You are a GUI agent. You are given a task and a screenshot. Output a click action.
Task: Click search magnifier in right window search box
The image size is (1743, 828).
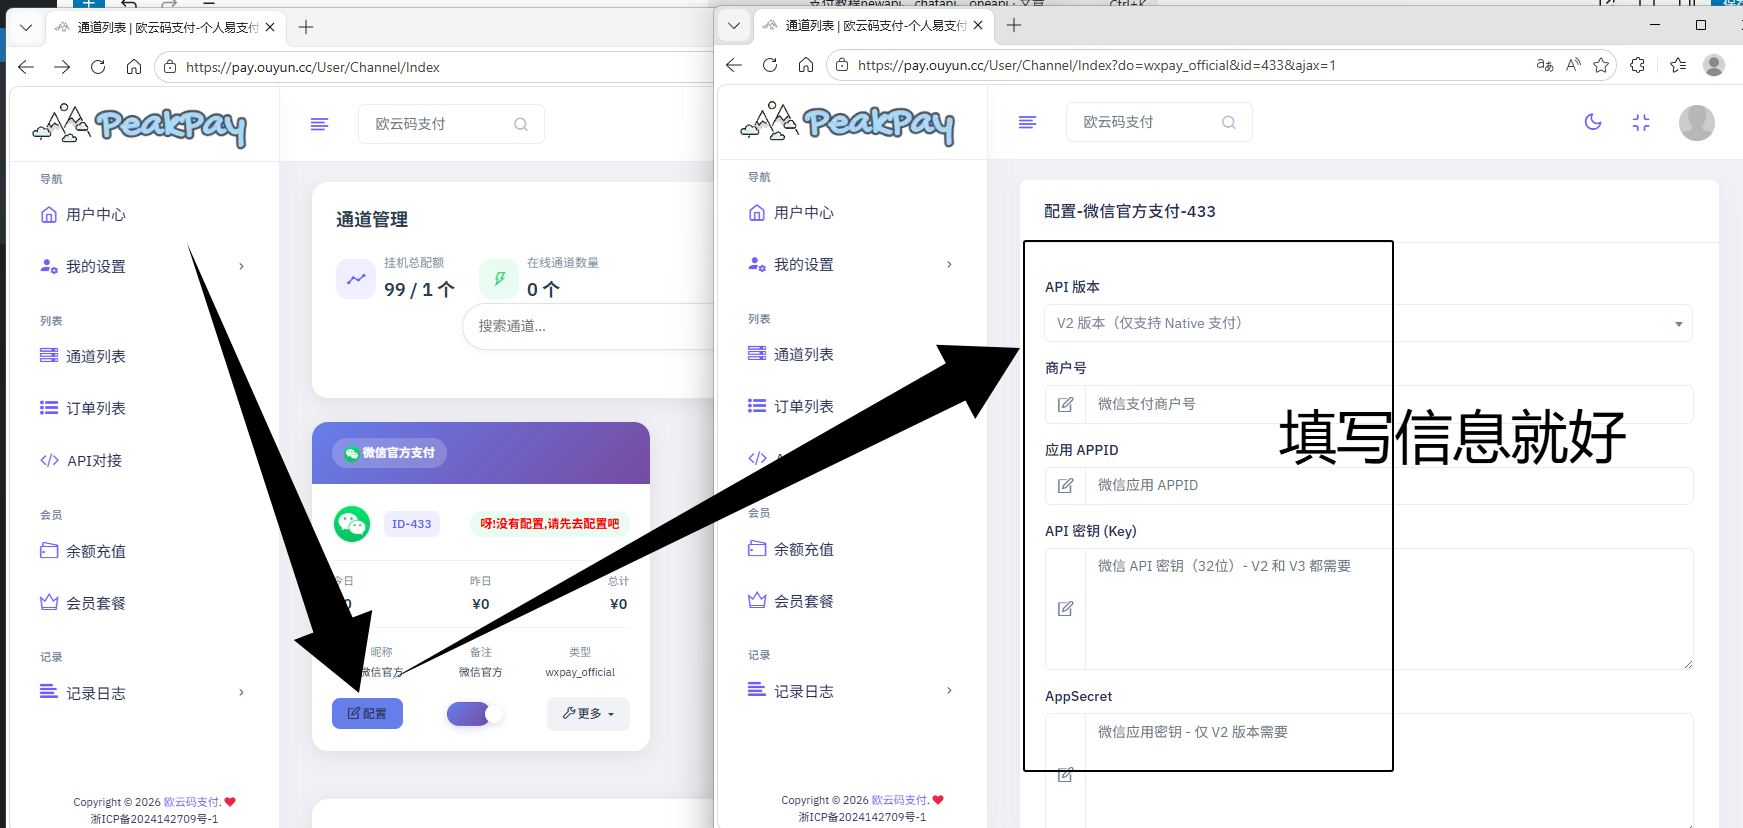tap(1229, 122)
